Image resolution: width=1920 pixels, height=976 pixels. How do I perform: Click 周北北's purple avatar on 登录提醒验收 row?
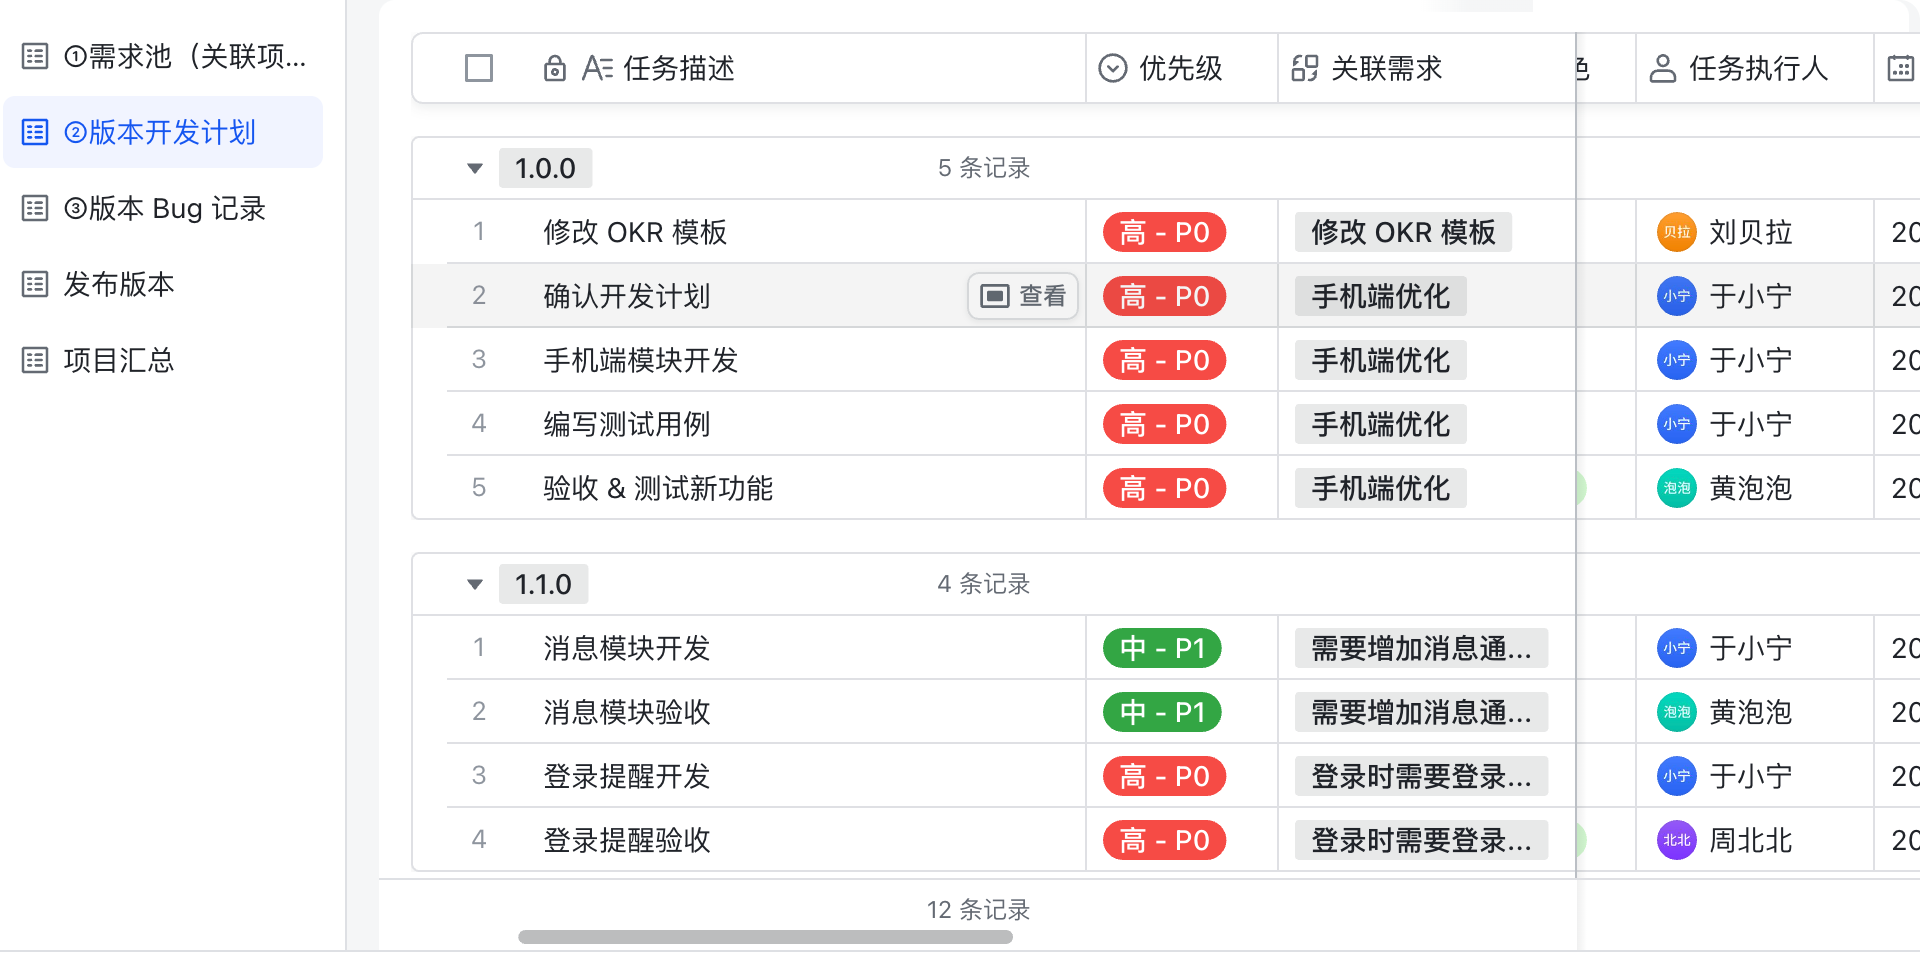[x=1676, y=840]
